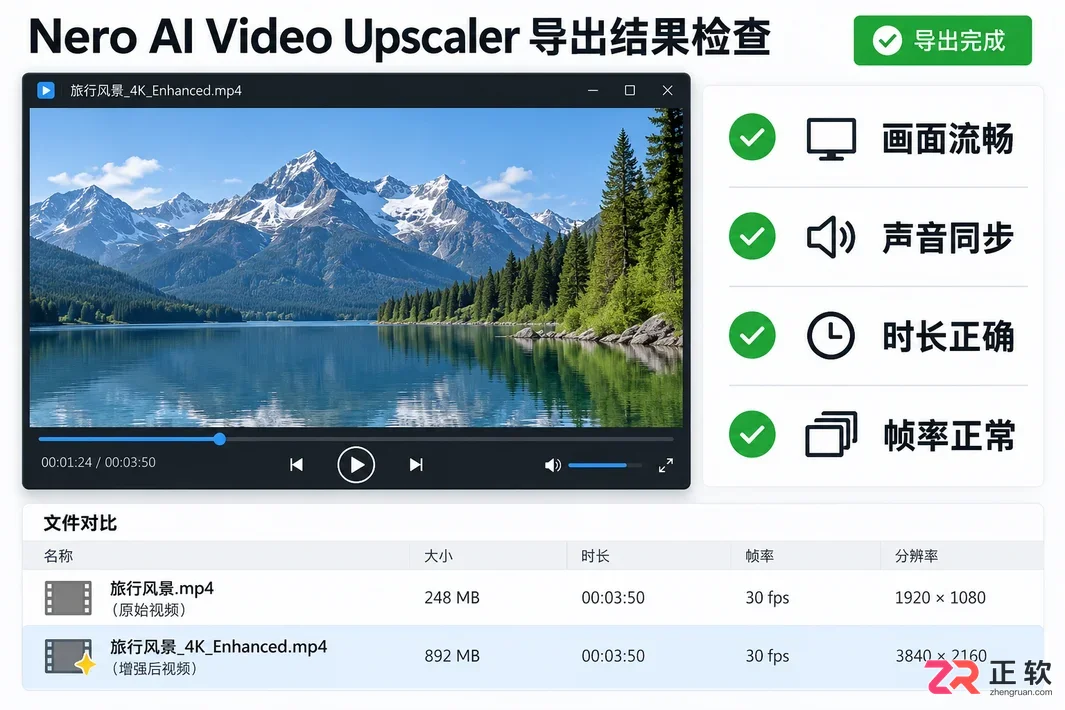Click the green 导出完成 button
1065x710 pixels.
pos(943,41)
